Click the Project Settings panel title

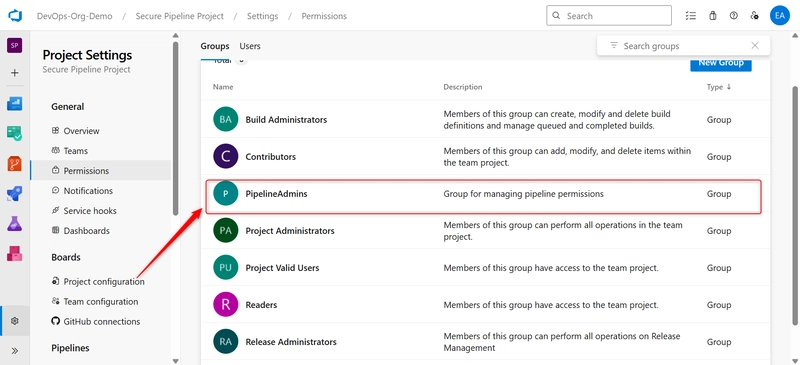pos(87,55)
